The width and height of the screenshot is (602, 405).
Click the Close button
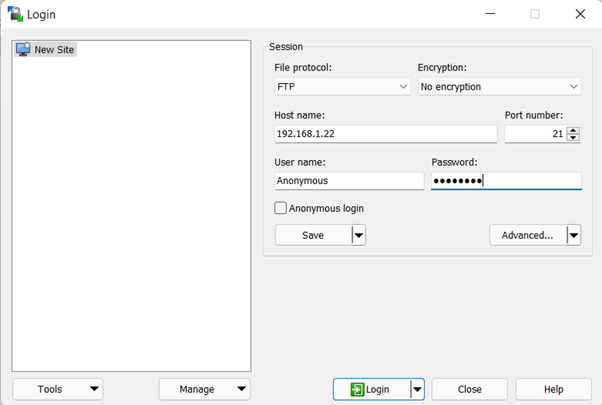pos(470,389)
